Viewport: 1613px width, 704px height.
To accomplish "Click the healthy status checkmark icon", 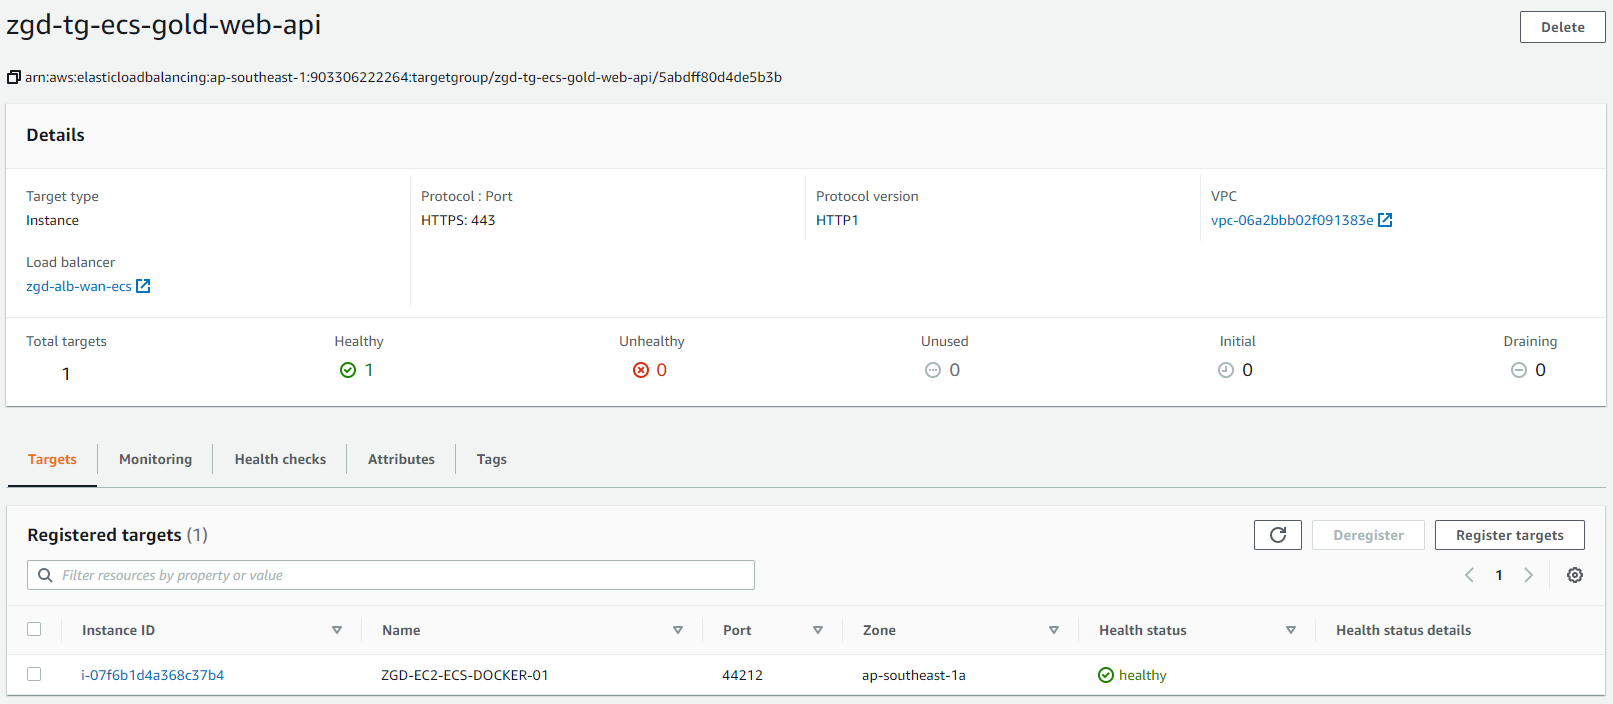I will click(x=1106, y=675).
